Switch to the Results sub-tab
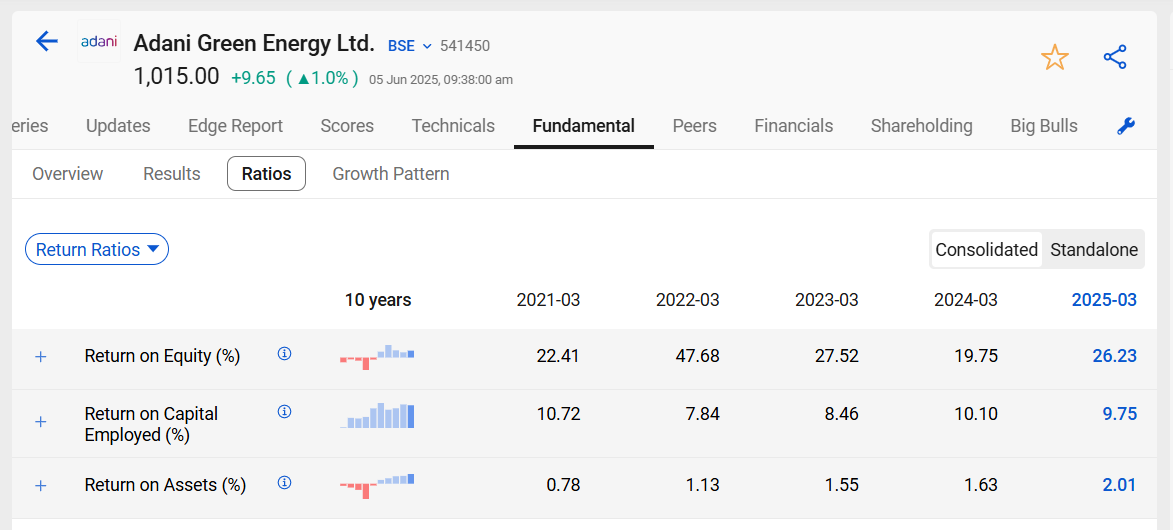Image resolution: width=1173 pixels, height=530 pixels. (172, 174)
